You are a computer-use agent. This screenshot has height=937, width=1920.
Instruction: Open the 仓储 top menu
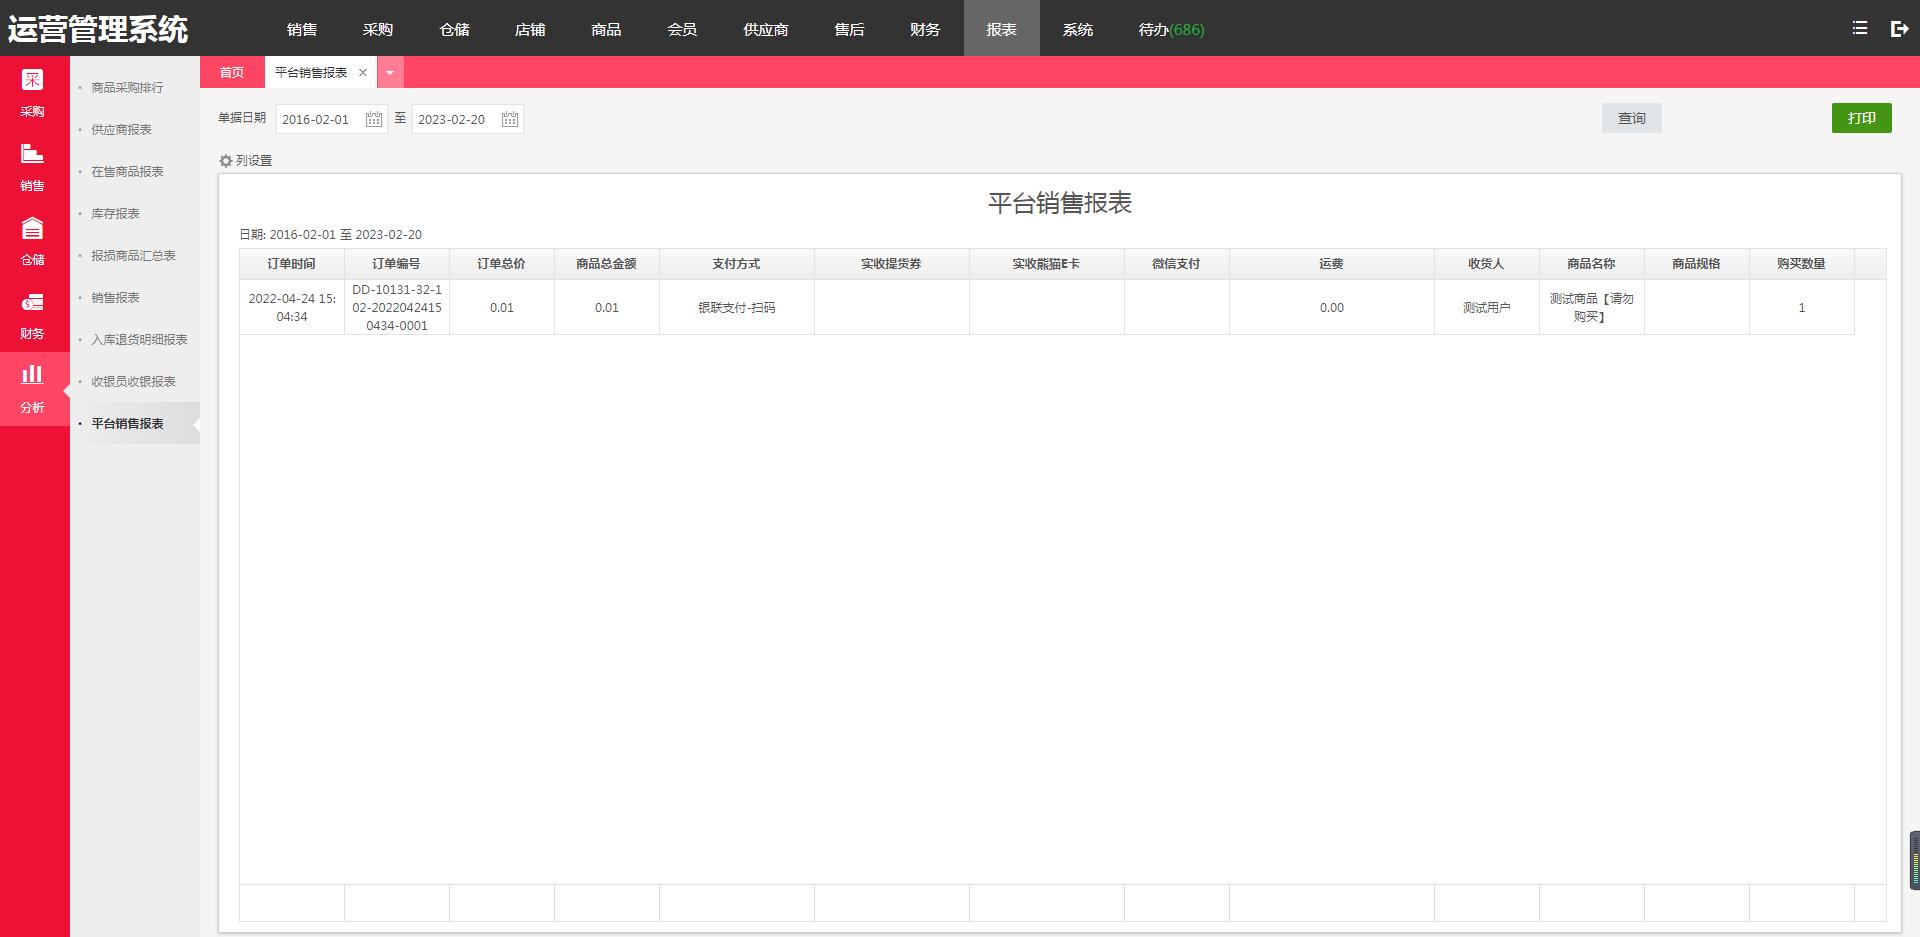click(x=454, y=29)
